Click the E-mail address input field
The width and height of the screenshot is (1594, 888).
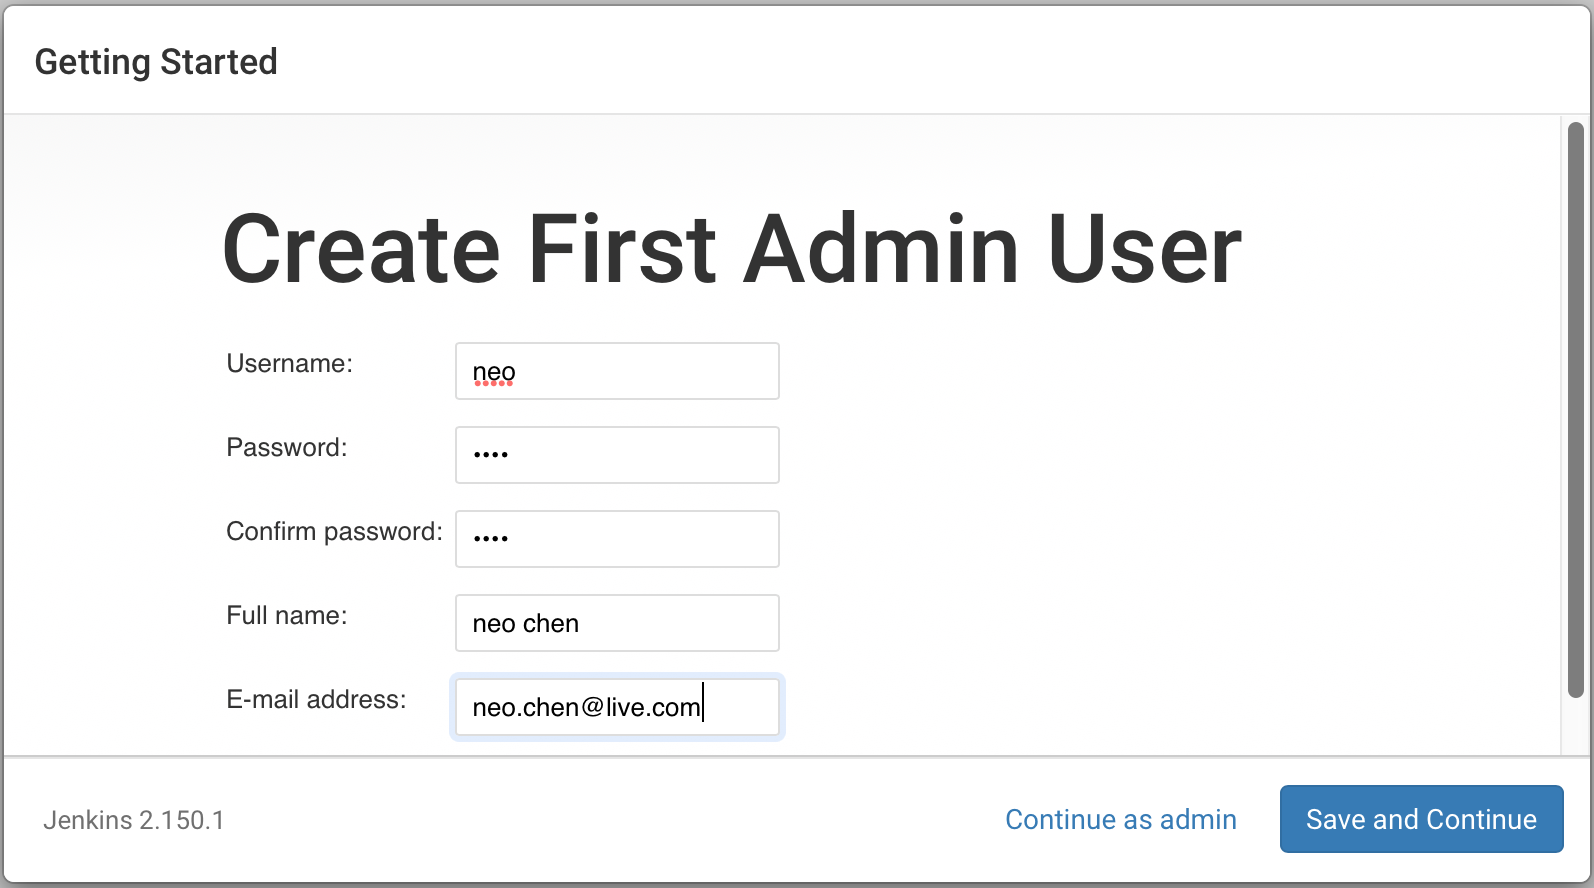click(x=617, y=707)
